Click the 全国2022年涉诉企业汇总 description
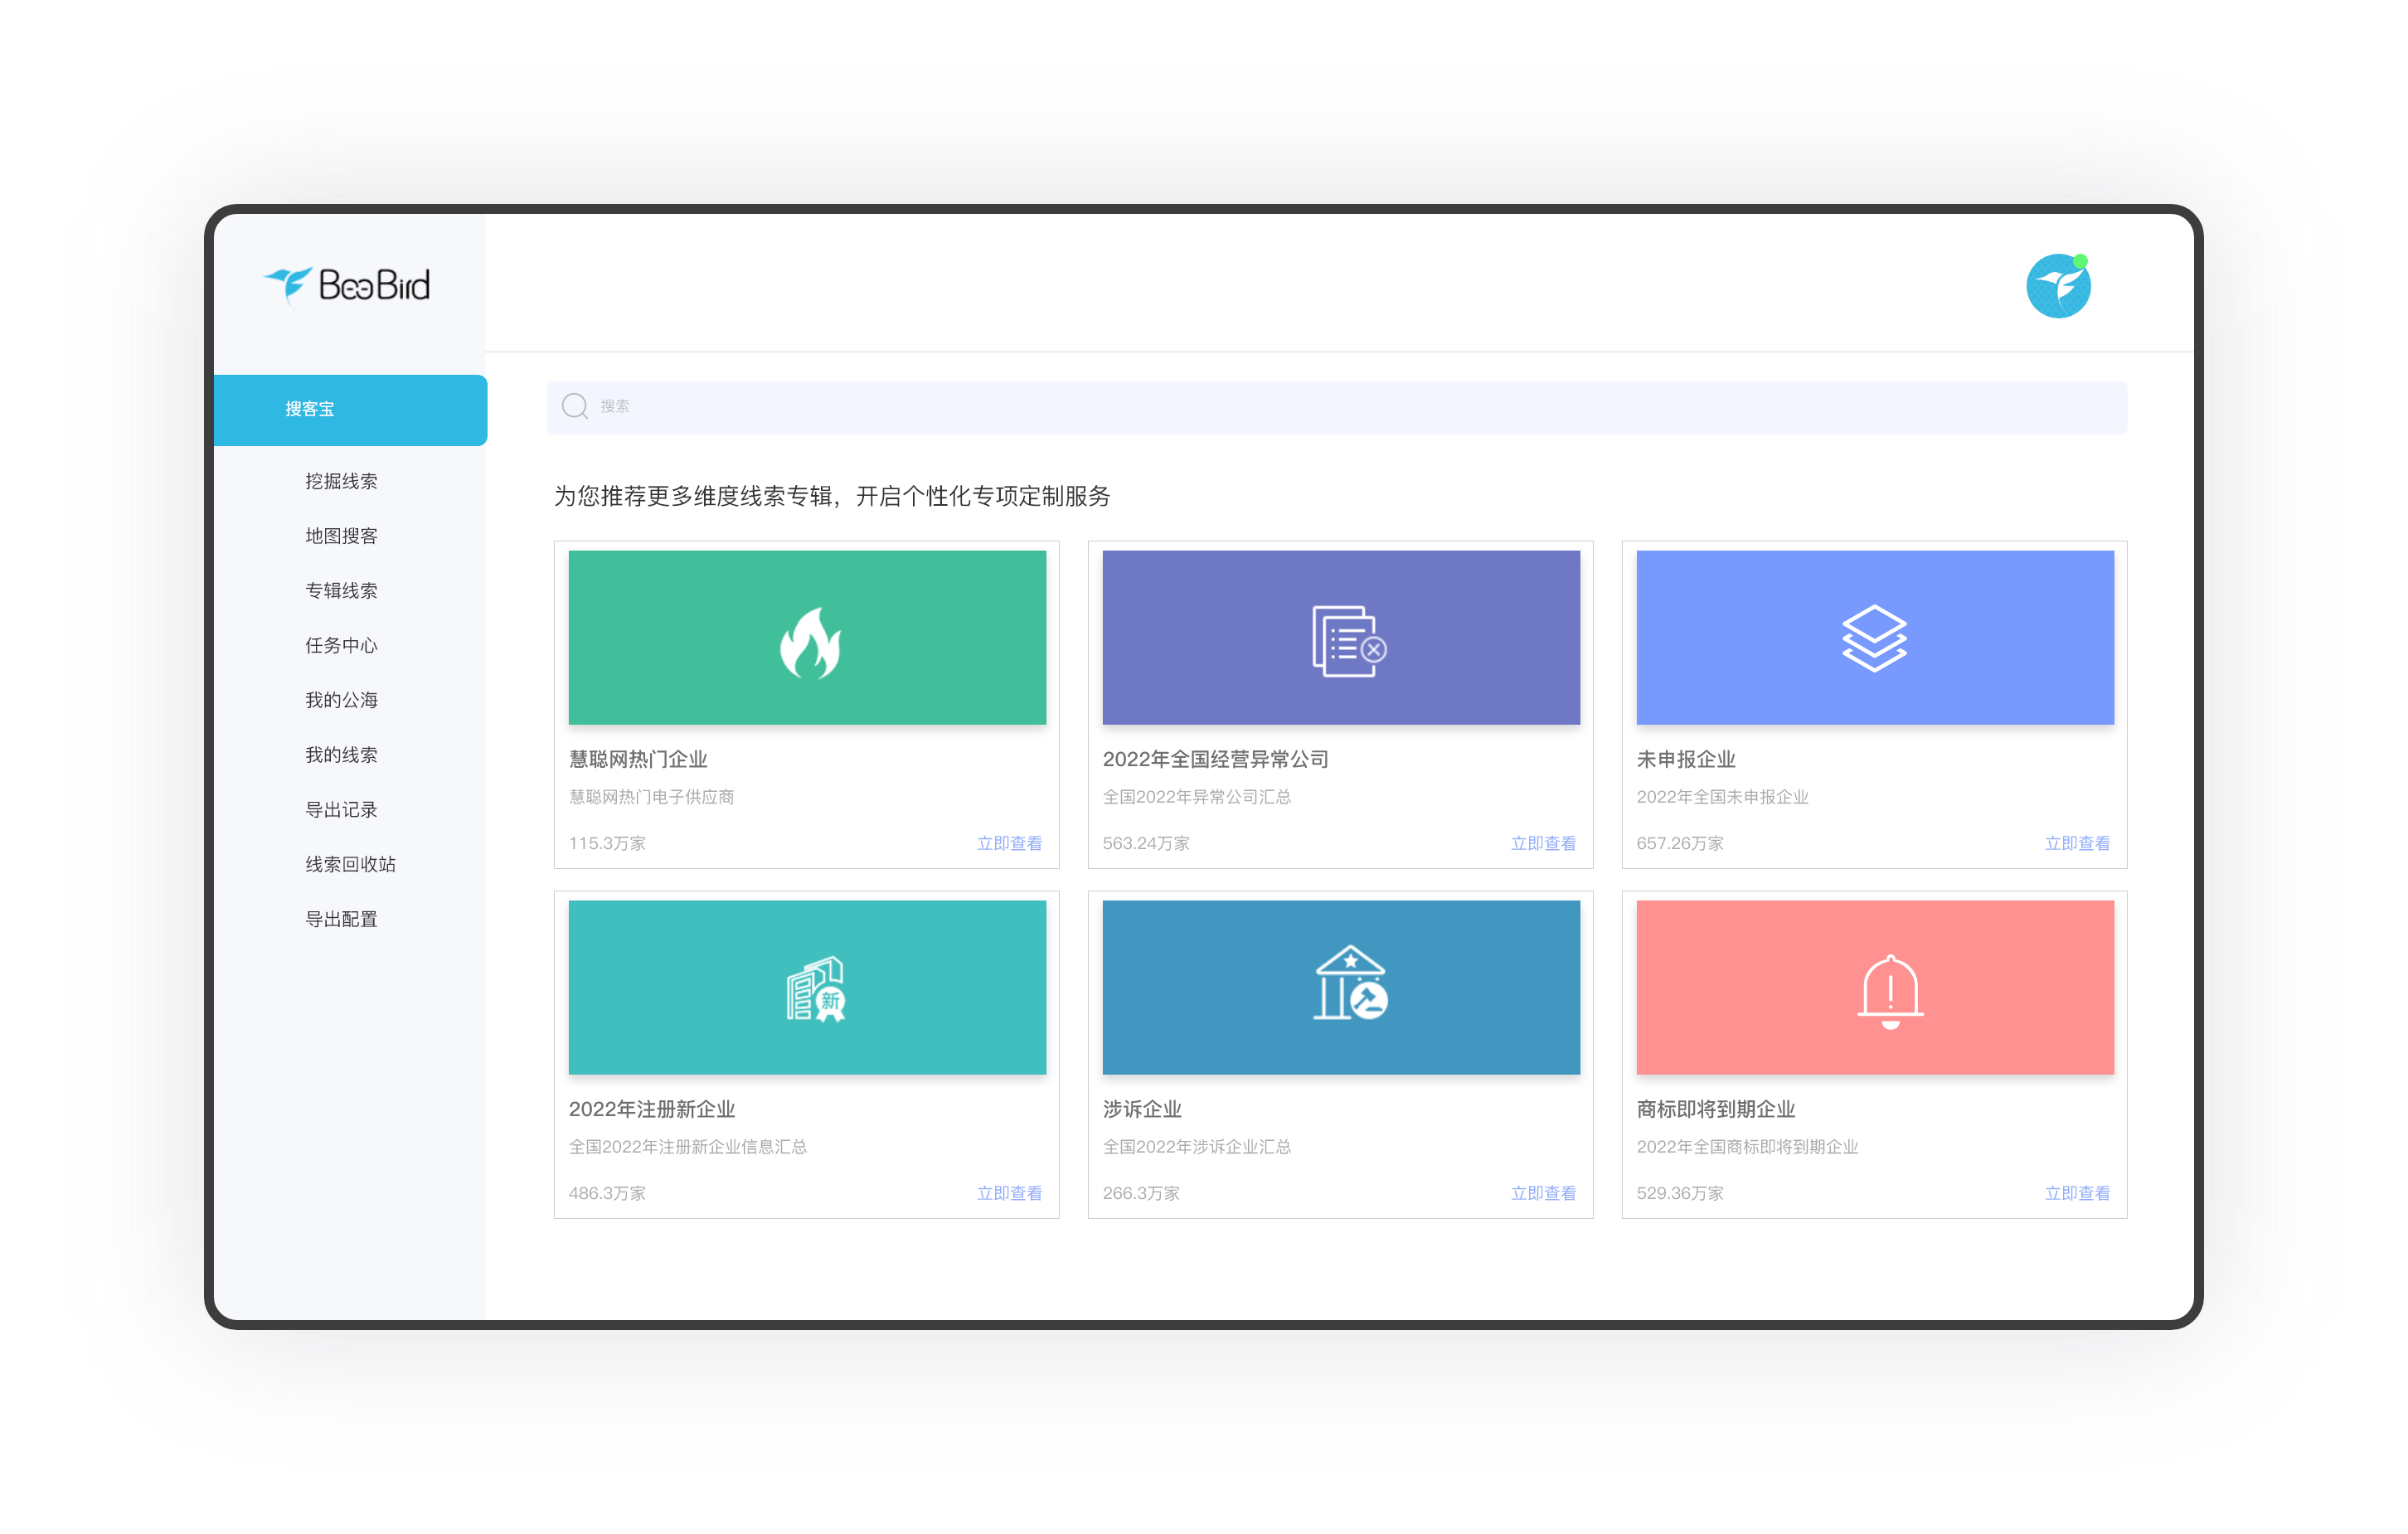This screenshot has width=2408, height=1534. (x=1197, y=1147)
